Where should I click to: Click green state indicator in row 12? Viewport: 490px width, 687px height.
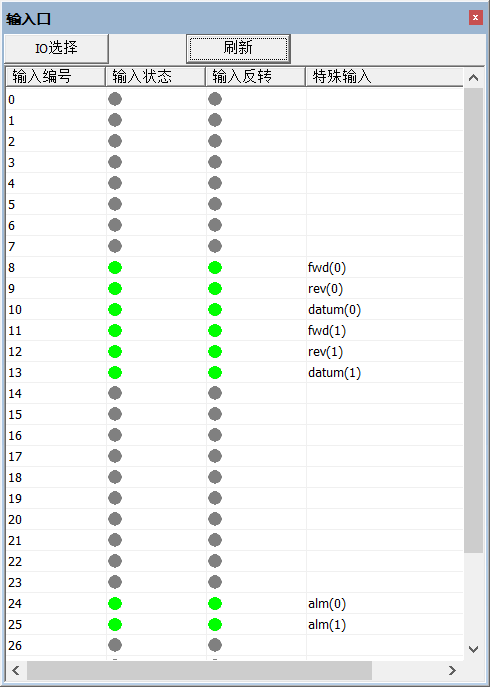click(x=115, y=352)
